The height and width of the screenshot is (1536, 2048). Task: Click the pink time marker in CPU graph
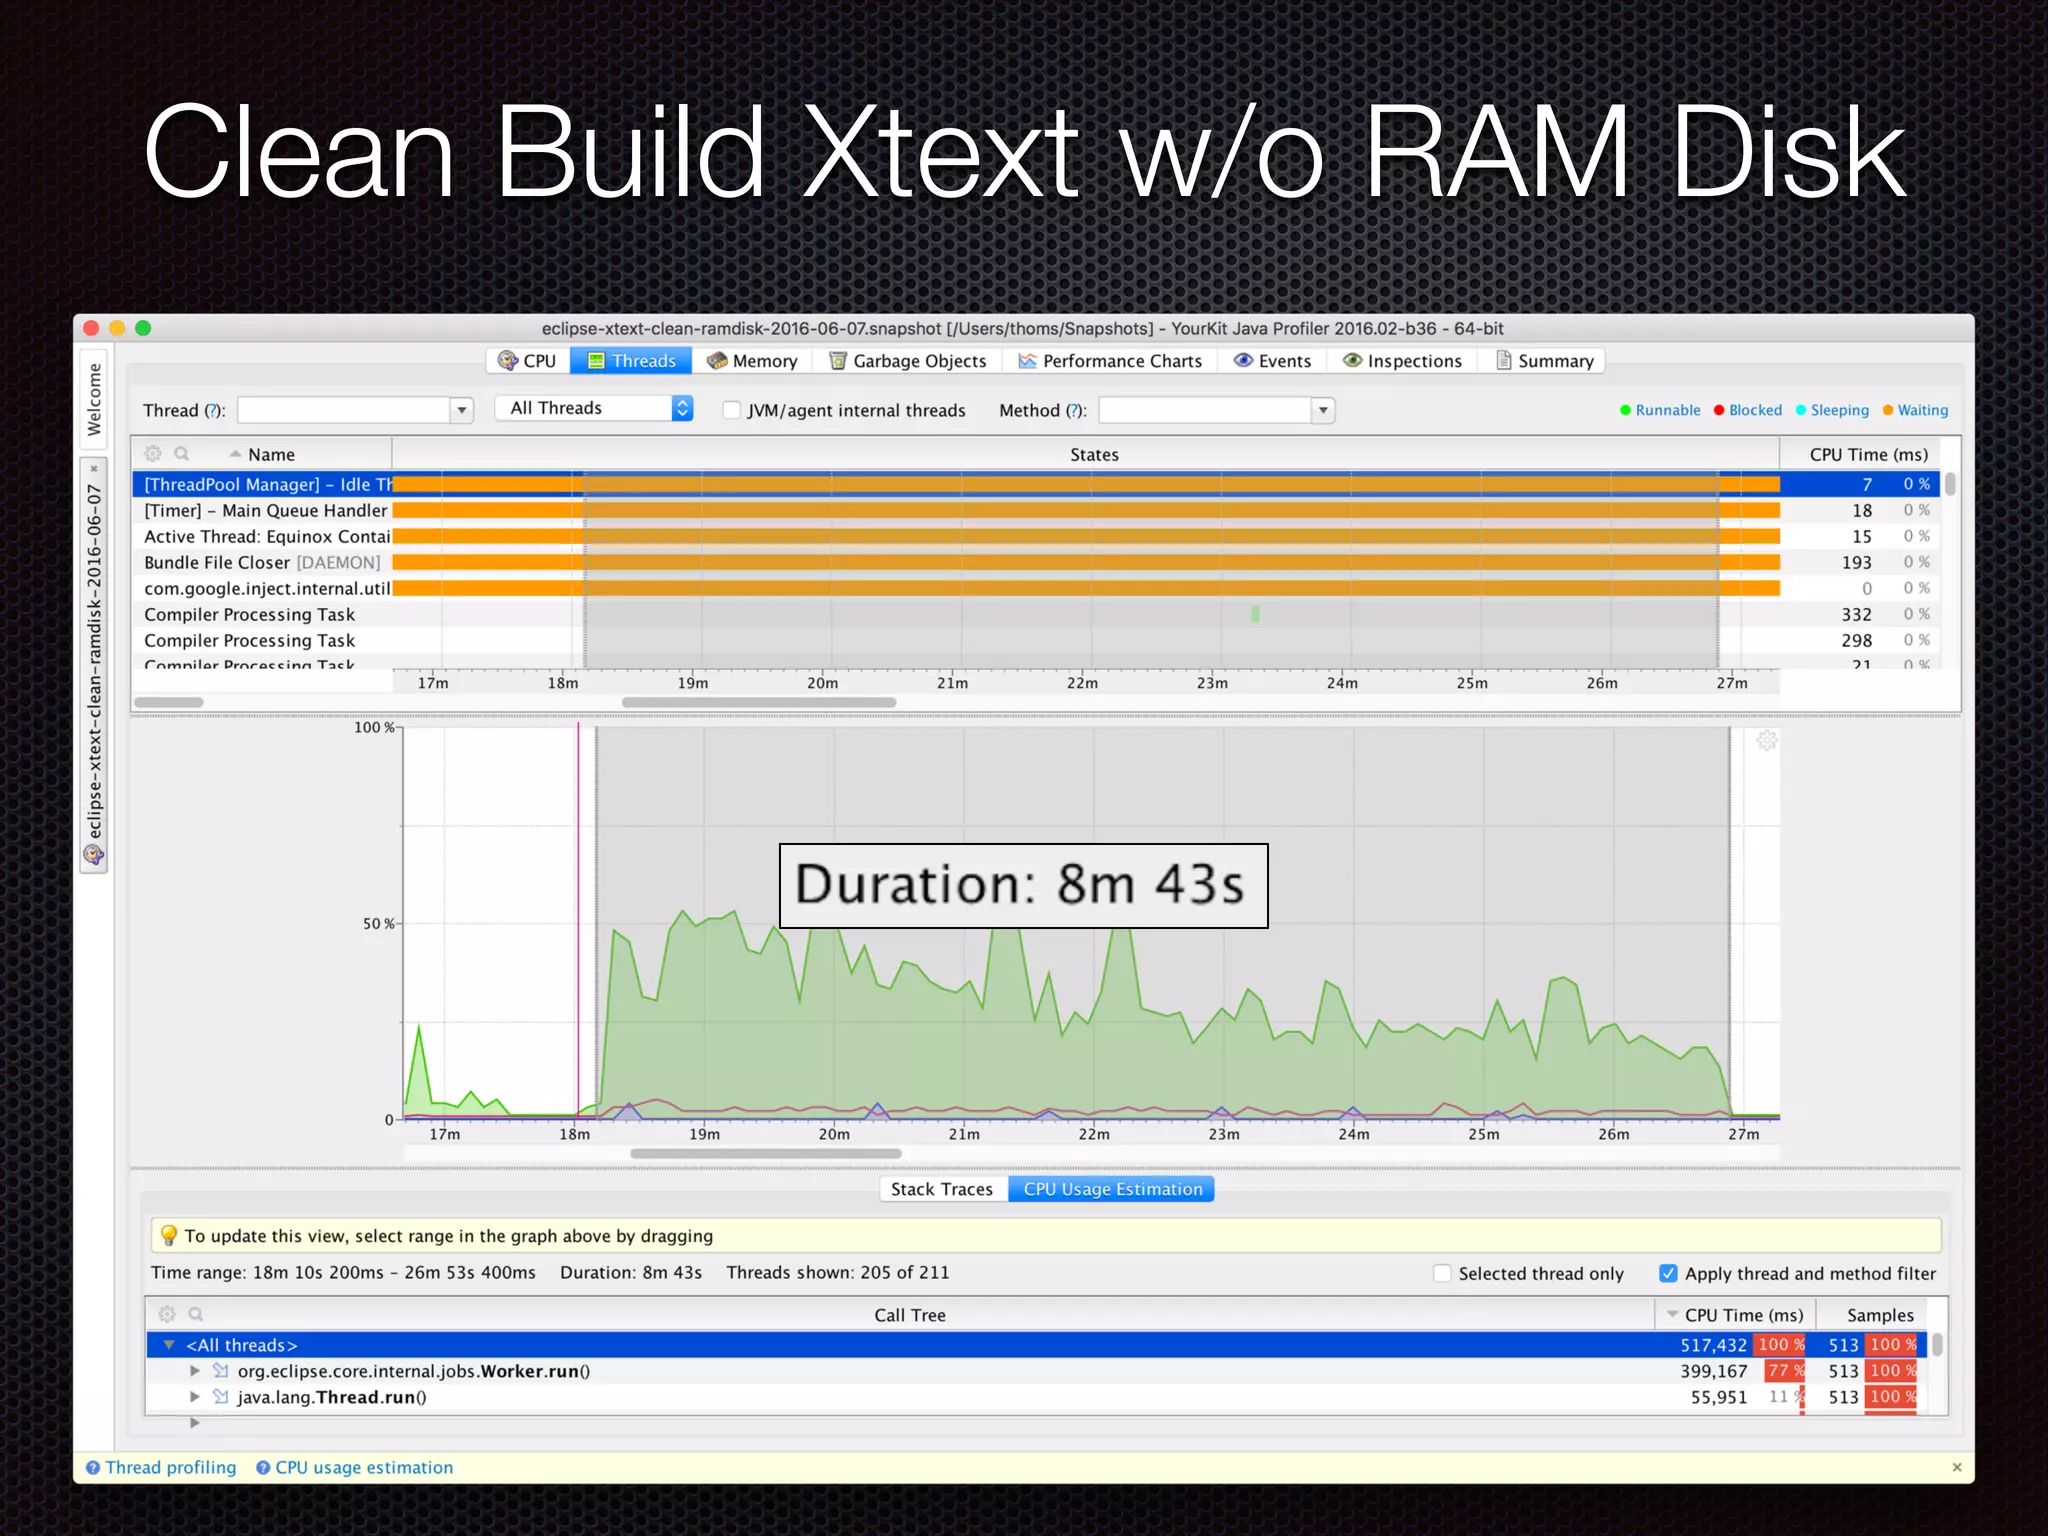coord(577,920)
